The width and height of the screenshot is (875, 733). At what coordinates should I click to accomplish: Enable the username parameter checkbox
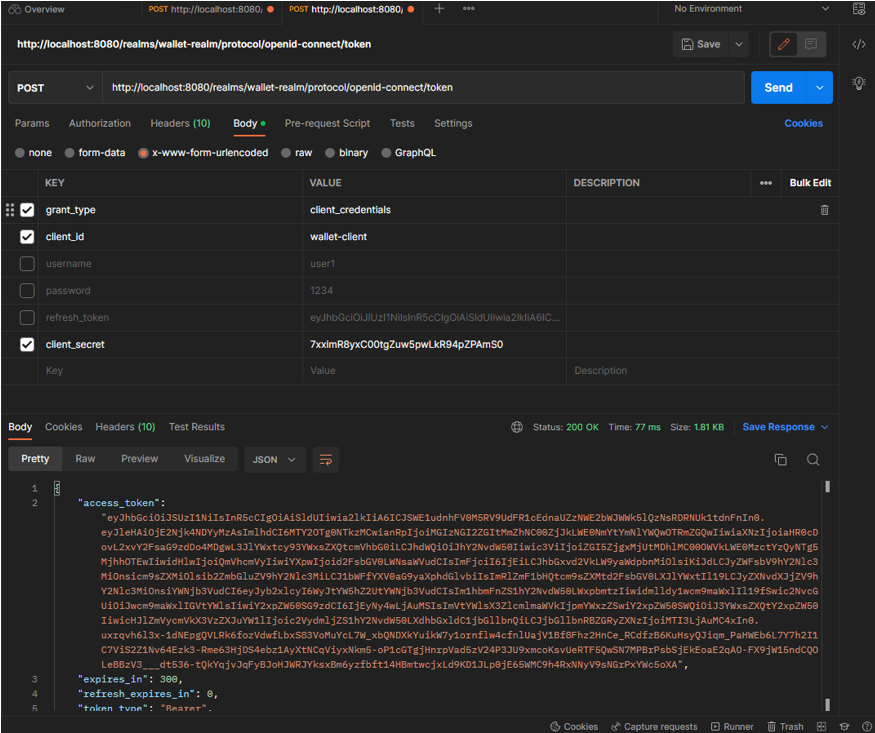coord(26,263)
